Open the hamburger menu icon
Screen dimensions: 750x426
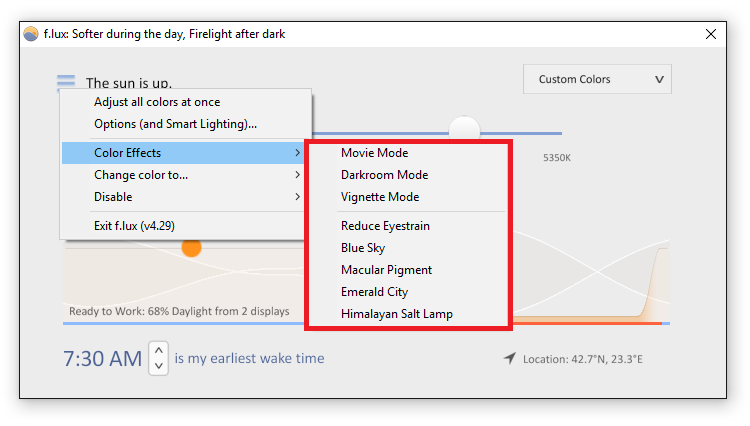(x=66, y=82)
